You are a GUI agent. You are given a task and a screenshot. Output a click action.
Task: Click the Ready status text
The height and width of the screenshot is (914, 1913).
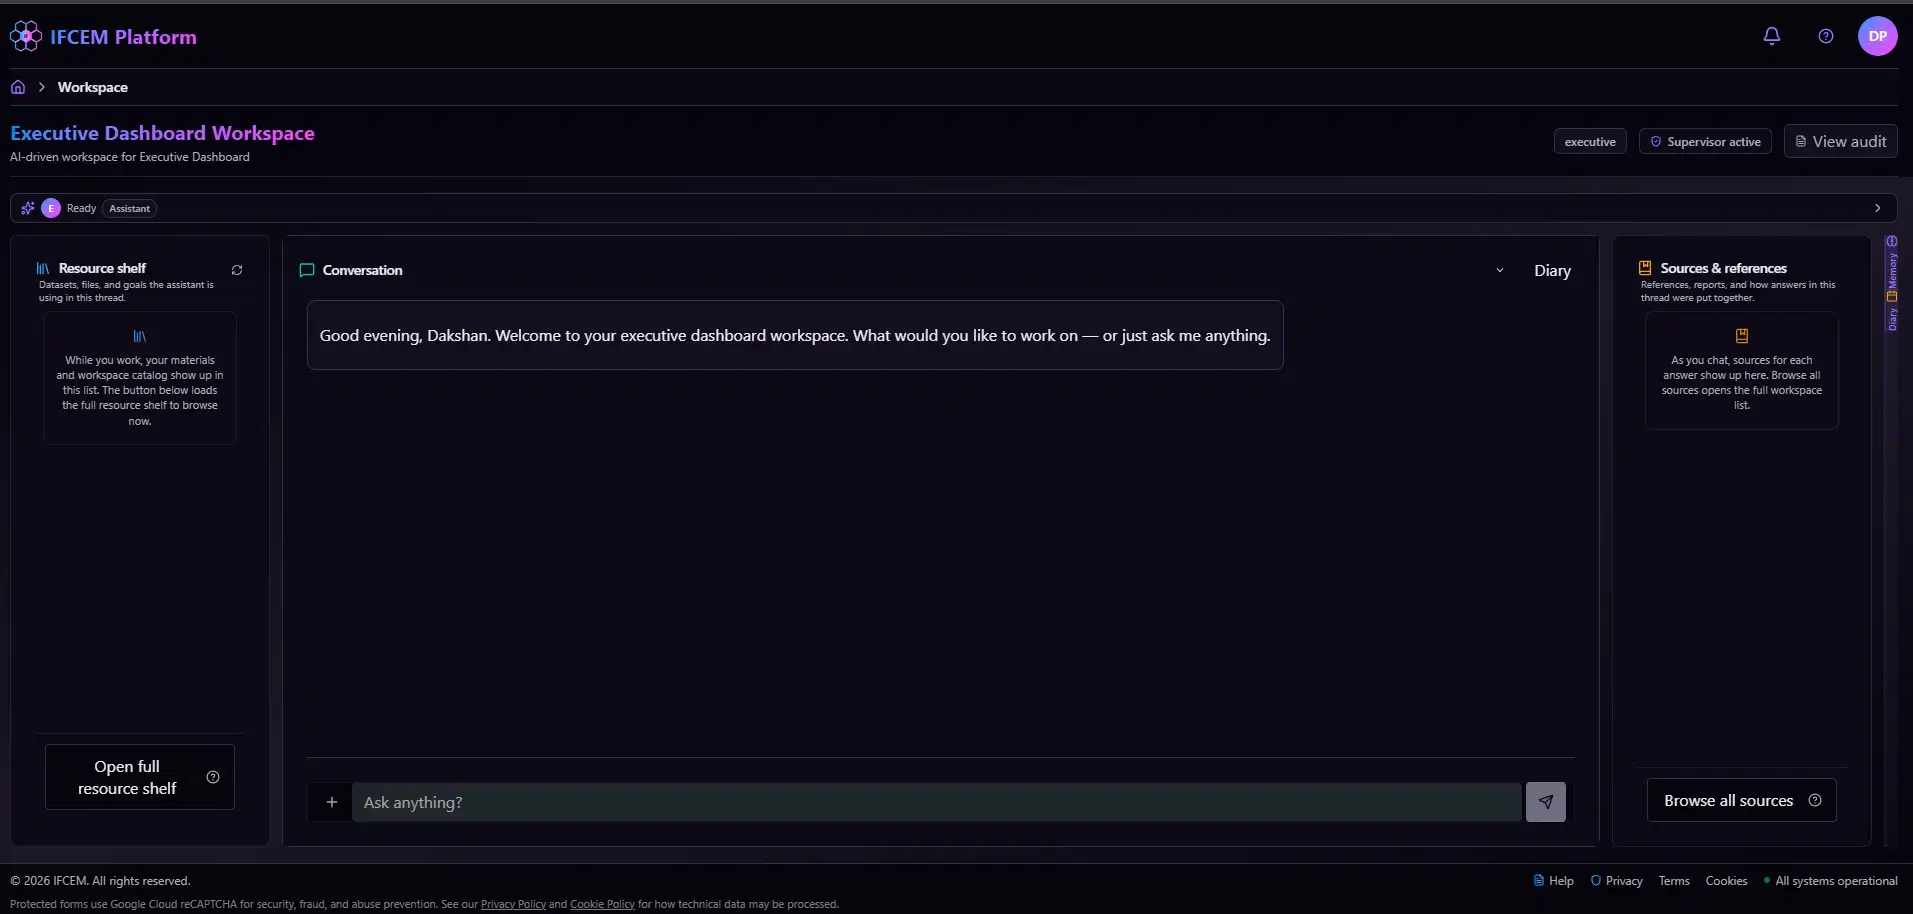click(81, 208)
